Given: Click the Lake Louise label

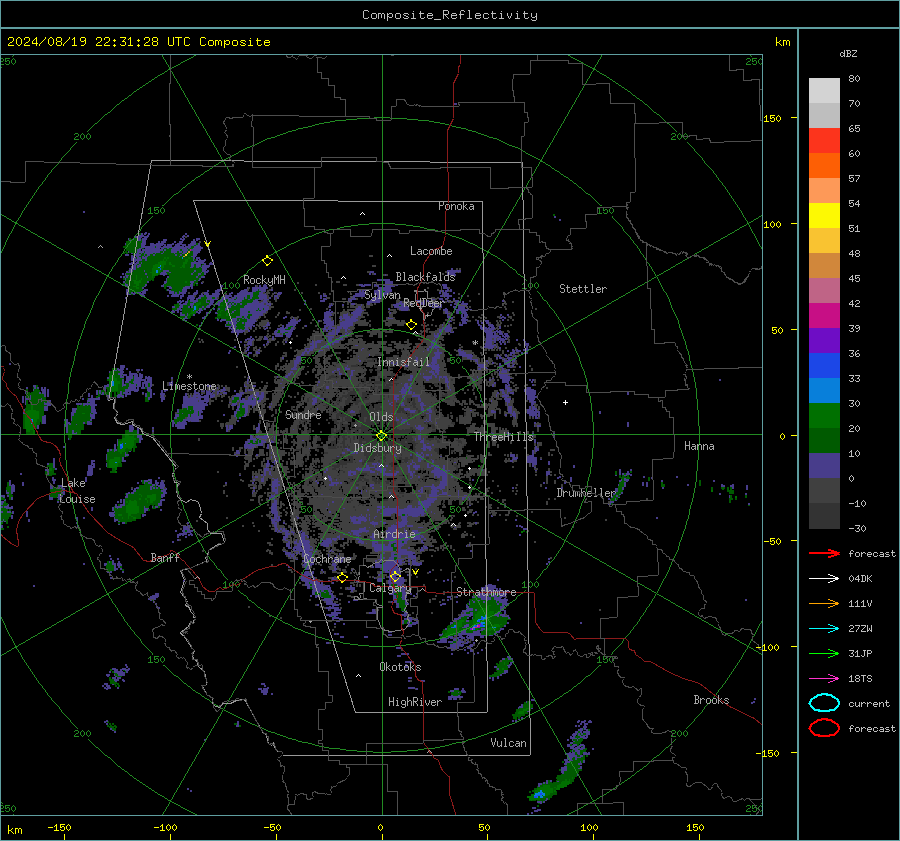Looking at the screenshot, I should (77, 491).
